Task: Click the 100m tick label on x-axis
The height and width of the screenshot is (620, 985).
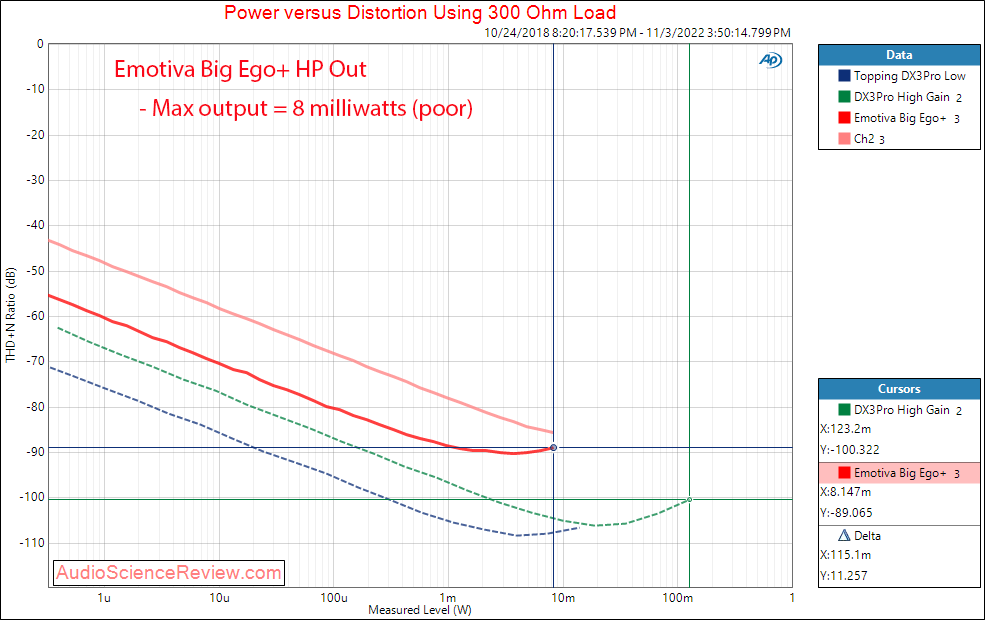Action: point(677,597)
